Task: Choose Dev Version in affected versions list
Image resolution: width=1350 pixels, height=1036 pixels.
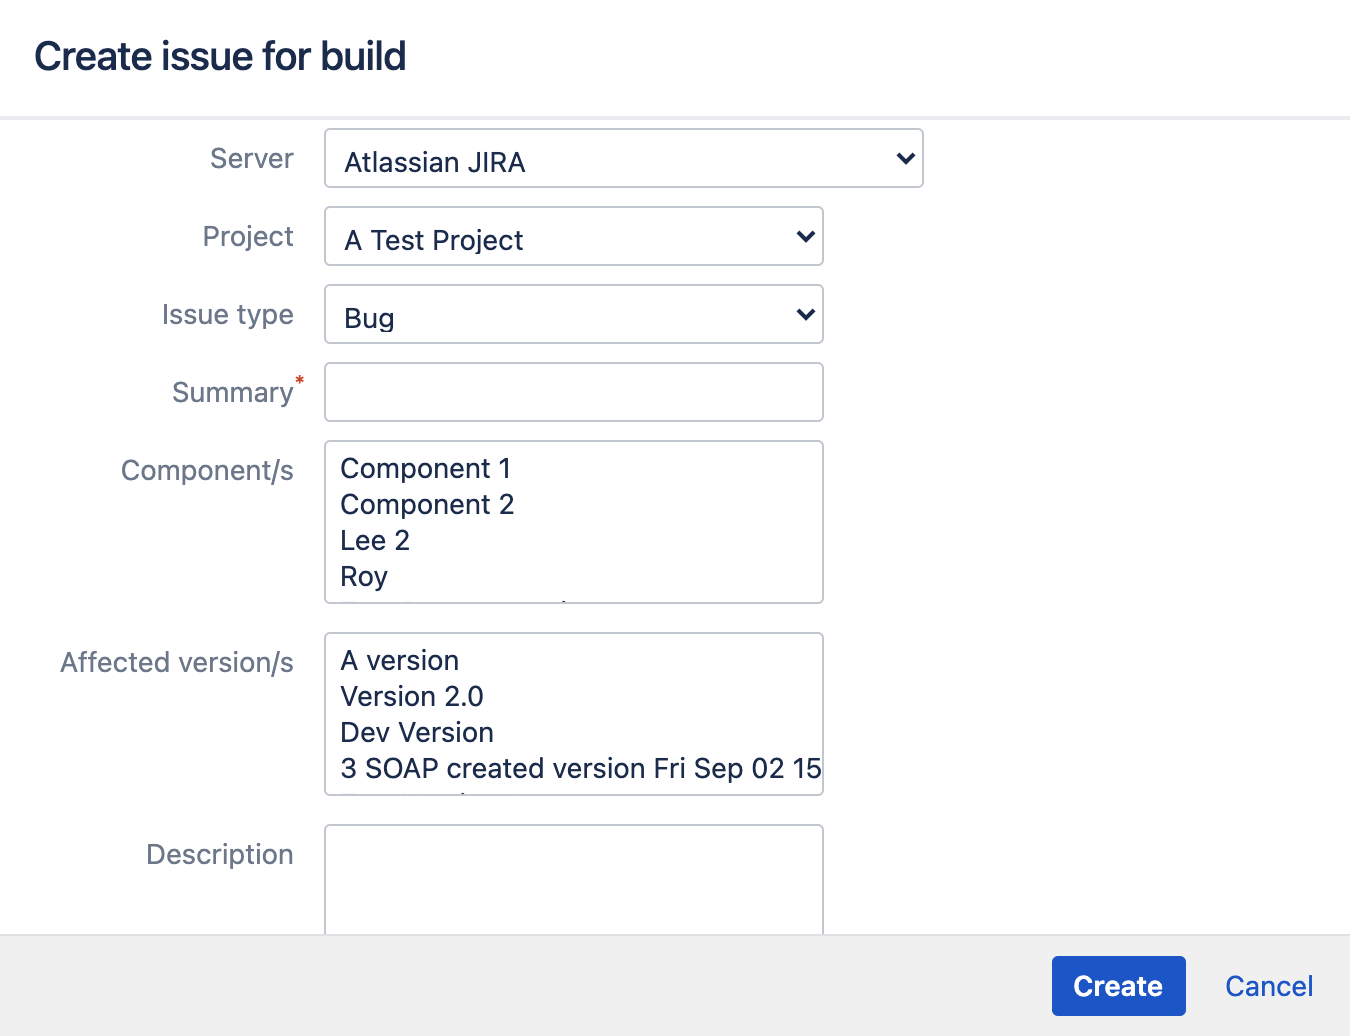Action: coord(417,732)
